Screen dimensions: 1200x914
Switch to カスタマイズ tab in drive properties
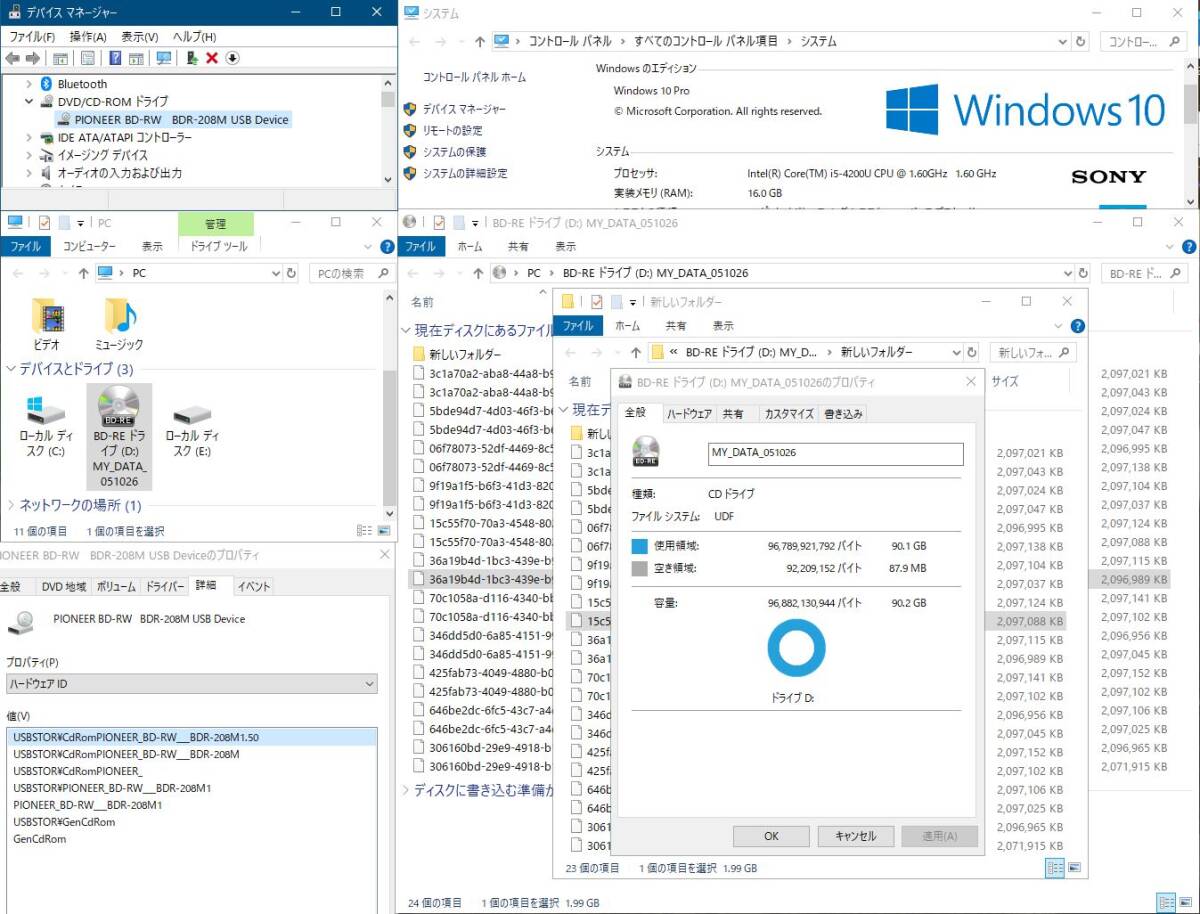click(x=789, y=414)
